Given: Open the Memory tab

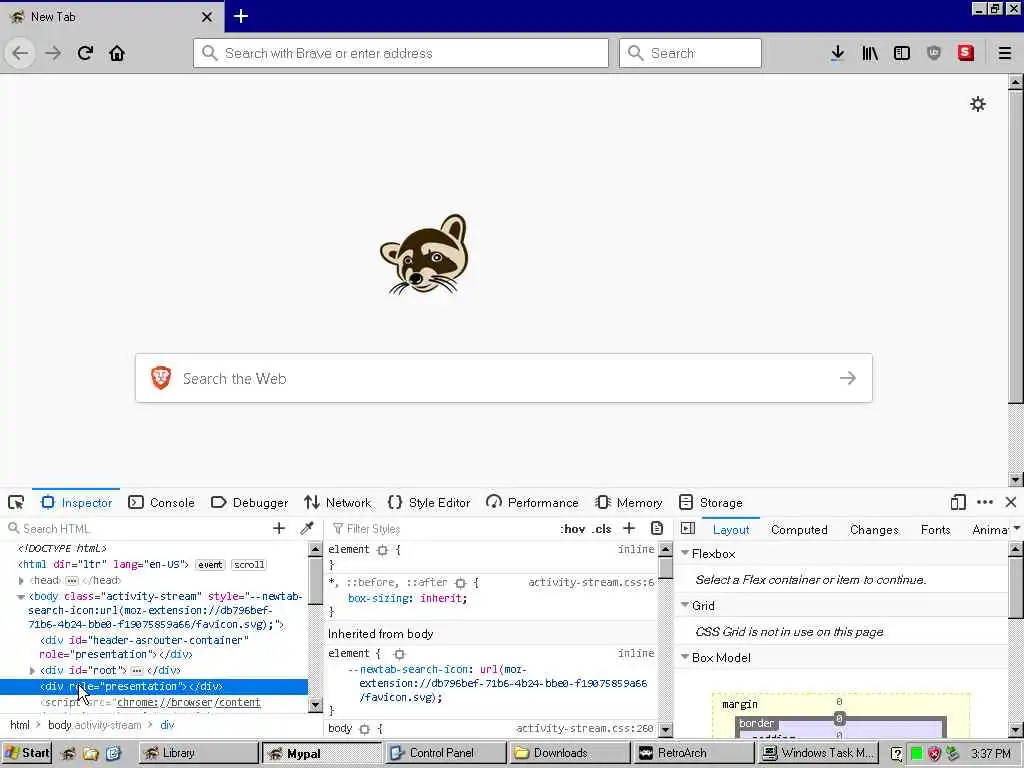Looking at the screenshot, I should (x=629, y=502).
